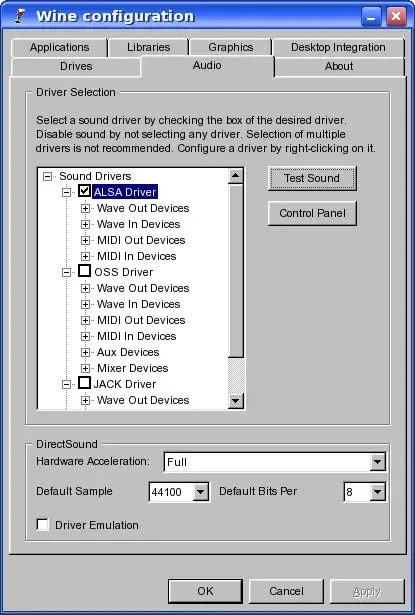Toggle the Driver Emulation checkbox
The height and width of the screenshot is (615, 415).
(42, 524)
